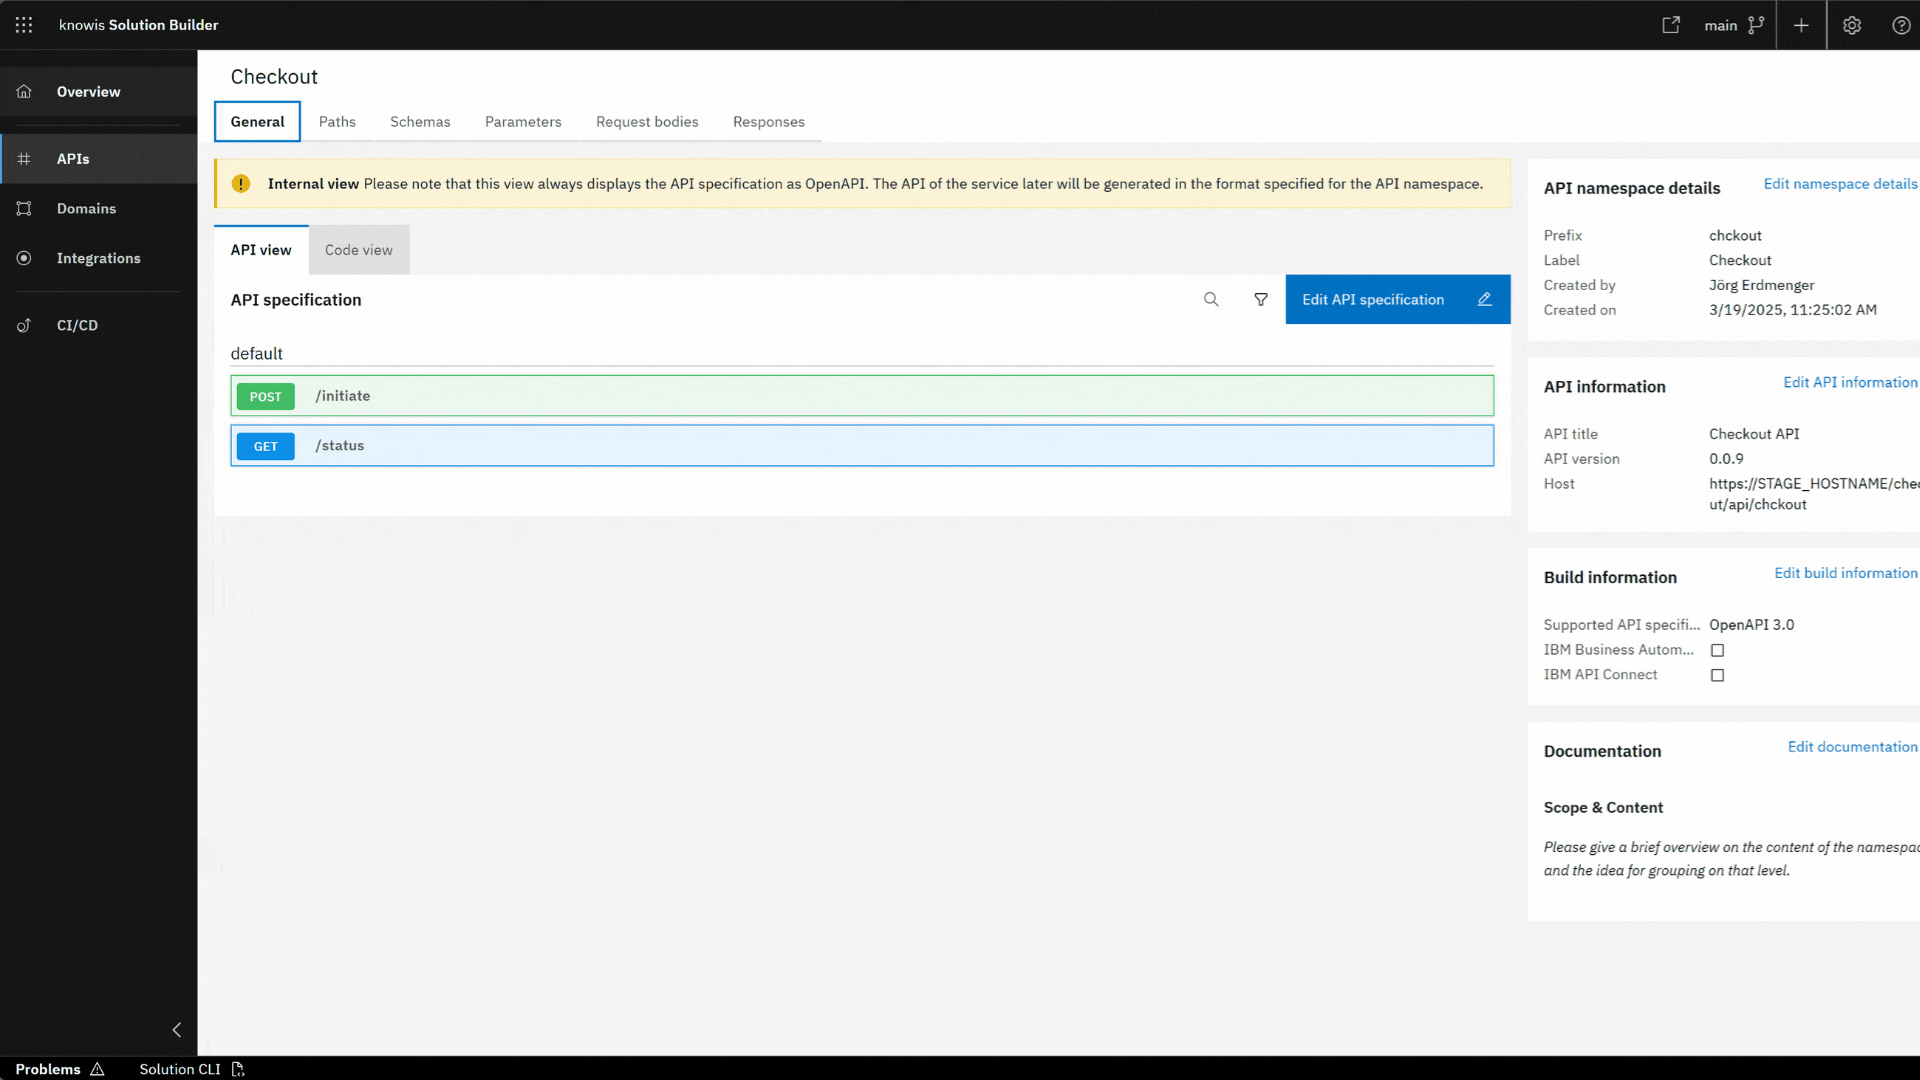The image size is (1920, 1080).
Task: Expand the POST /initiate operation
Action: click(x=861, y=396)
